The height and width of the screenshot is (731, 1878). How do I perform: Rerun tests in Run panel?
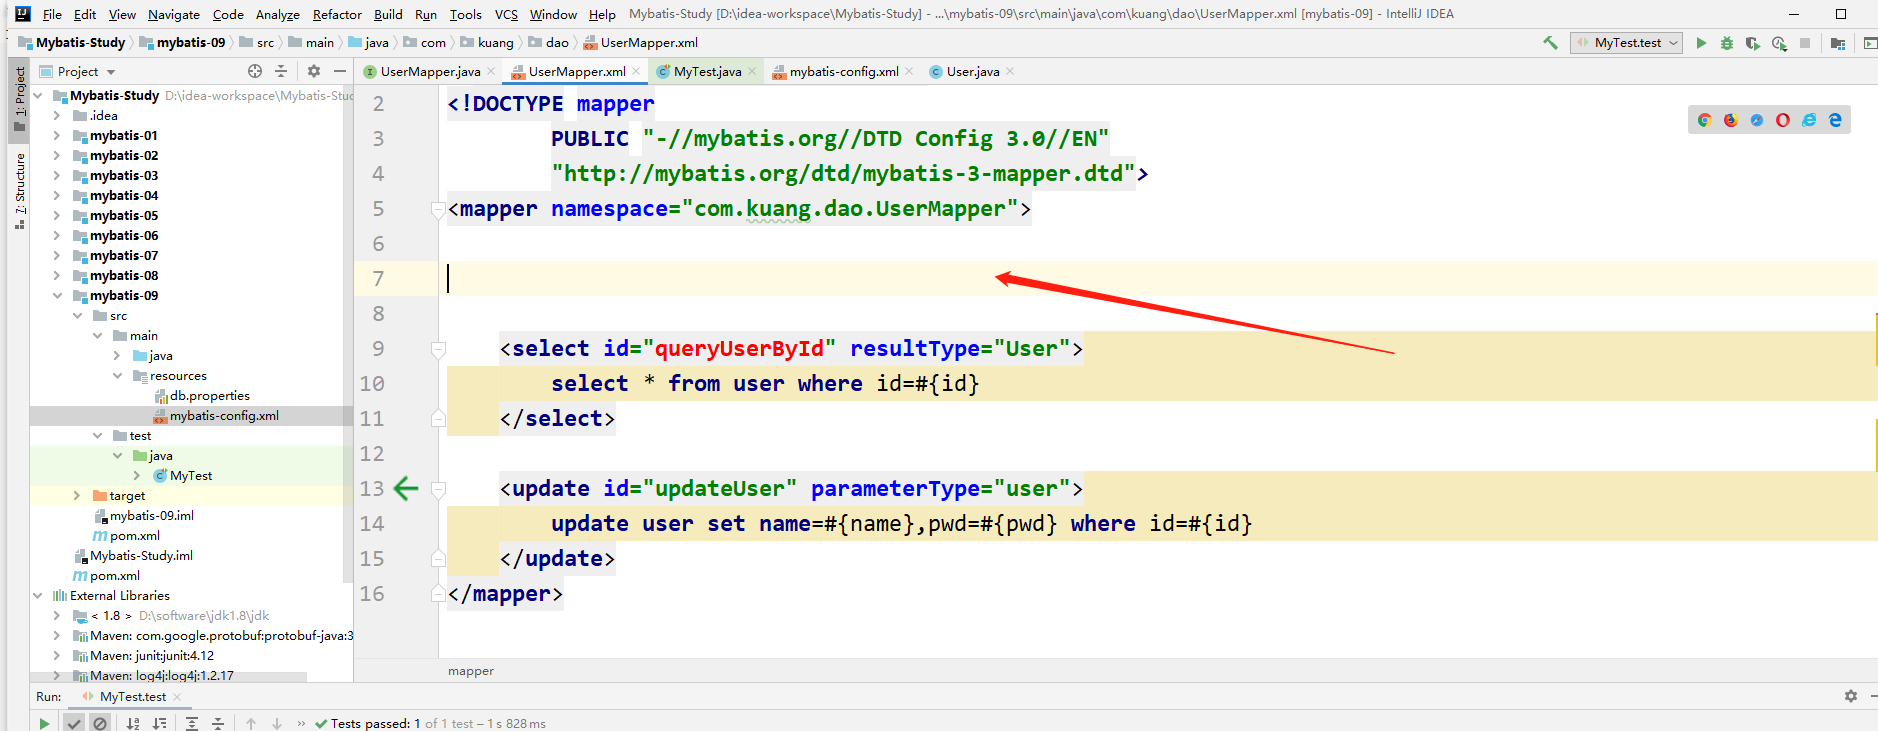pos(44,723)
